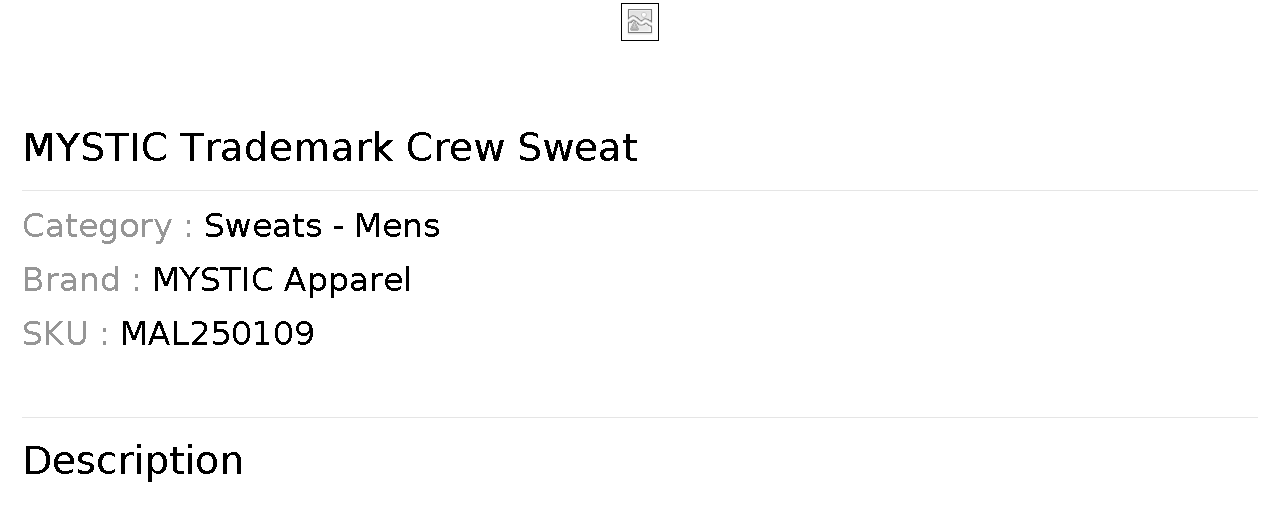Click the colon after the Category label
Screen dimensions: 1280x506
[x=188, y=228]
